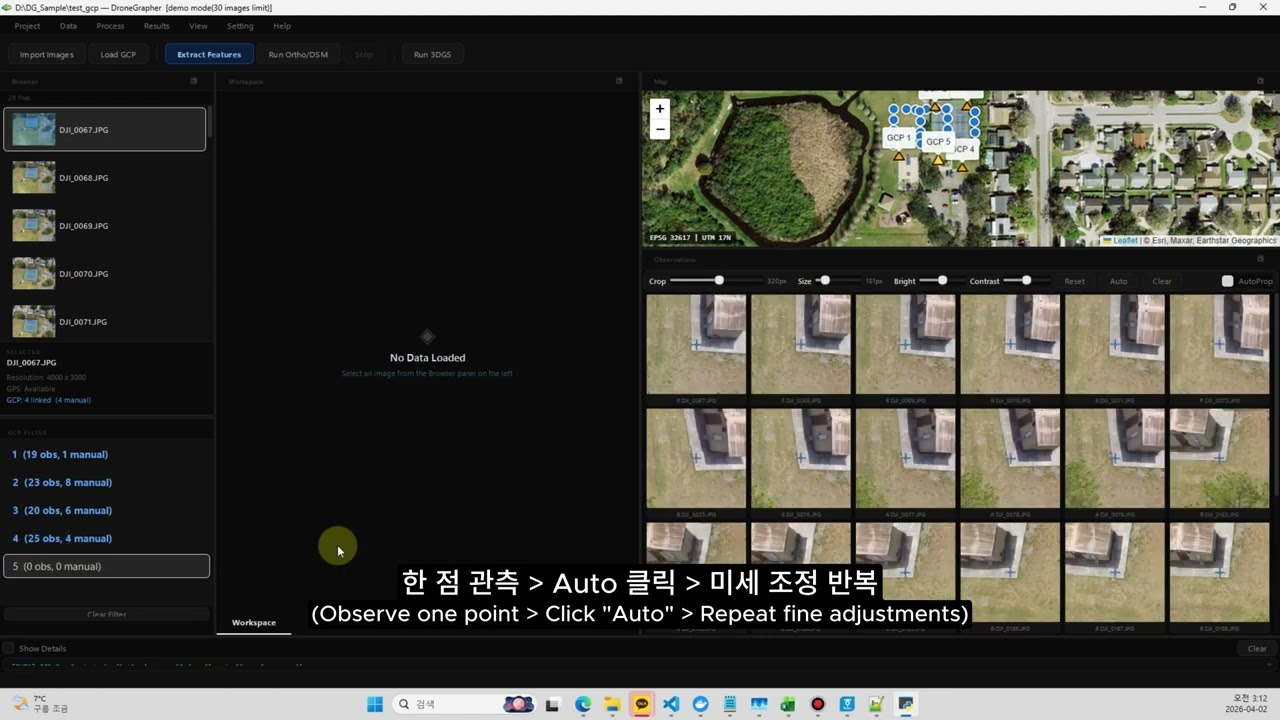This screenshot has width=1280, height=720.
Task: Click the Clear Filter button
Action: point(107,614)
